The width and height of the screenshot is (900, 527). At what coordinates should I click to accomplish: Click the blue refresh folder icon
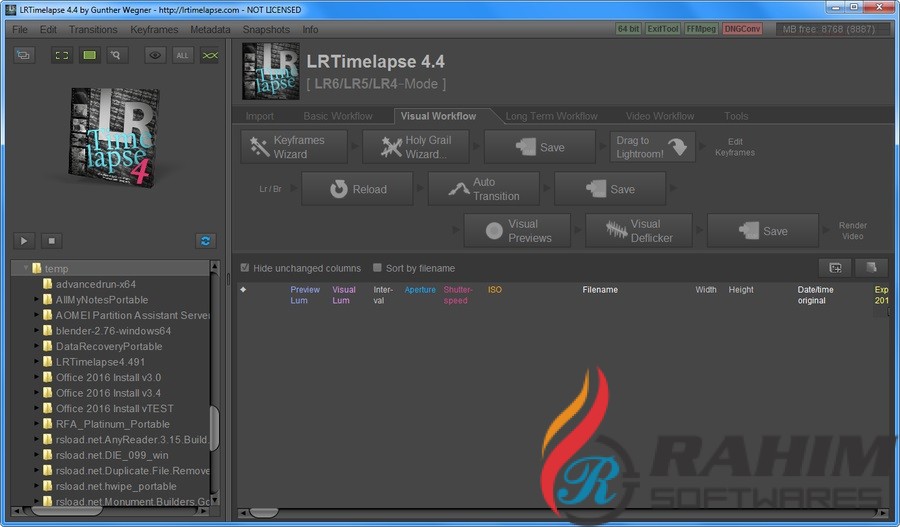coord(205,241)
